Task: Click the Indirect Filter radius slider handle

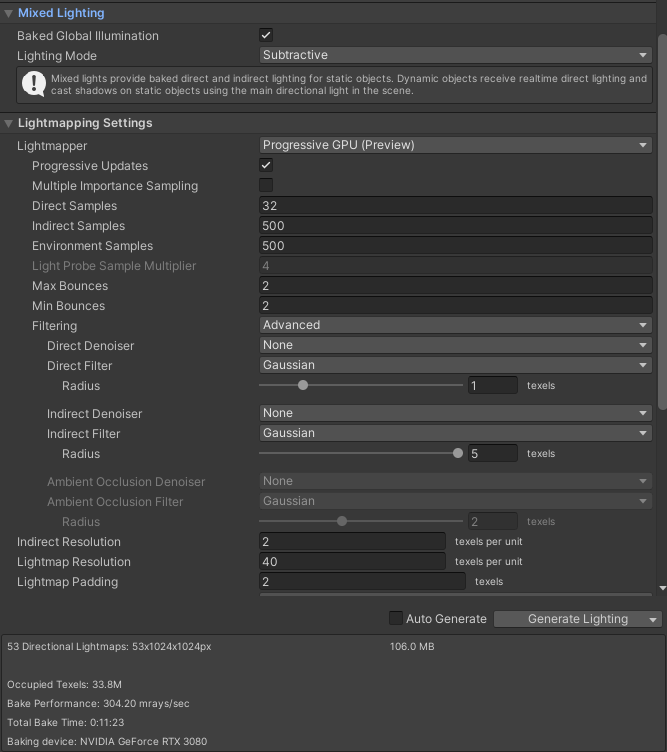Action: [457, 453]
